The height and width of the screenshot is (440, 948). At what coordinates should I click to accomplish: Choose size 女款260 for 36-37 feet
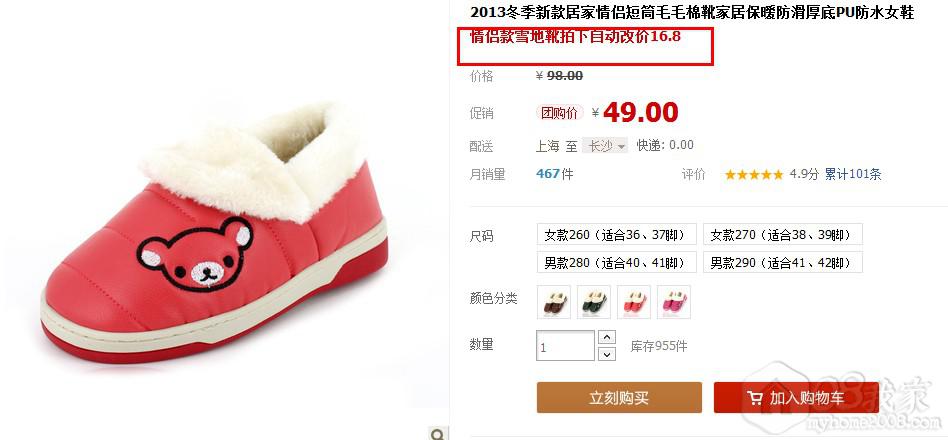[x=617, y=235]
